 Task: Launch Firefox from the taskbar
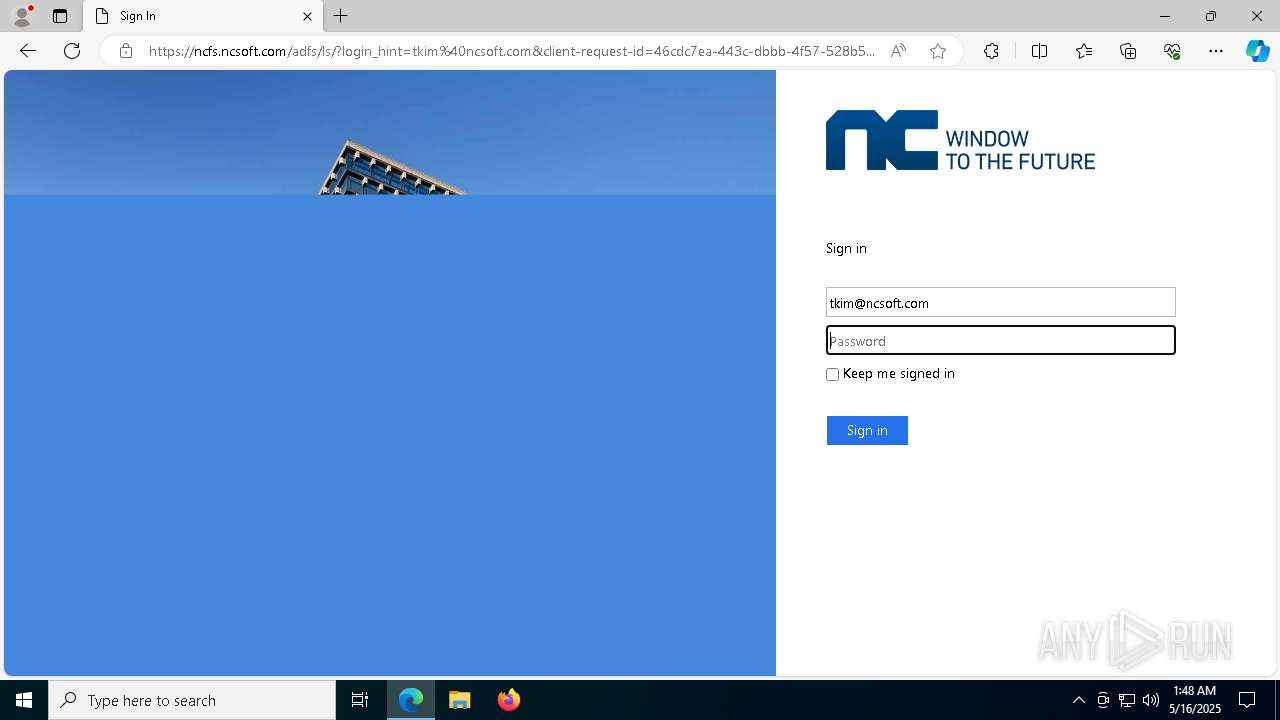coord(509,700)
